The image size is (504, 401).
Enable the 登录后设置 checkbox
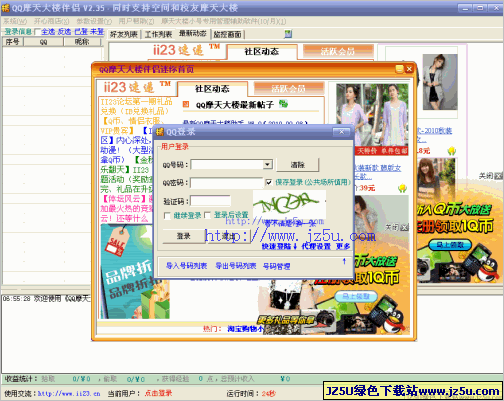click(x=207, y=215)
